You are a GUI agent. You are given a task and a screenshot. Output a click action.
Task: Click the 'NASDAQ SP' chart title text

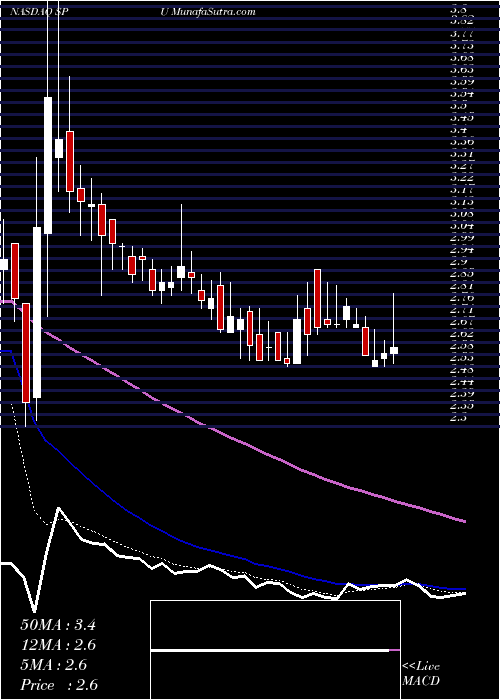38,12
